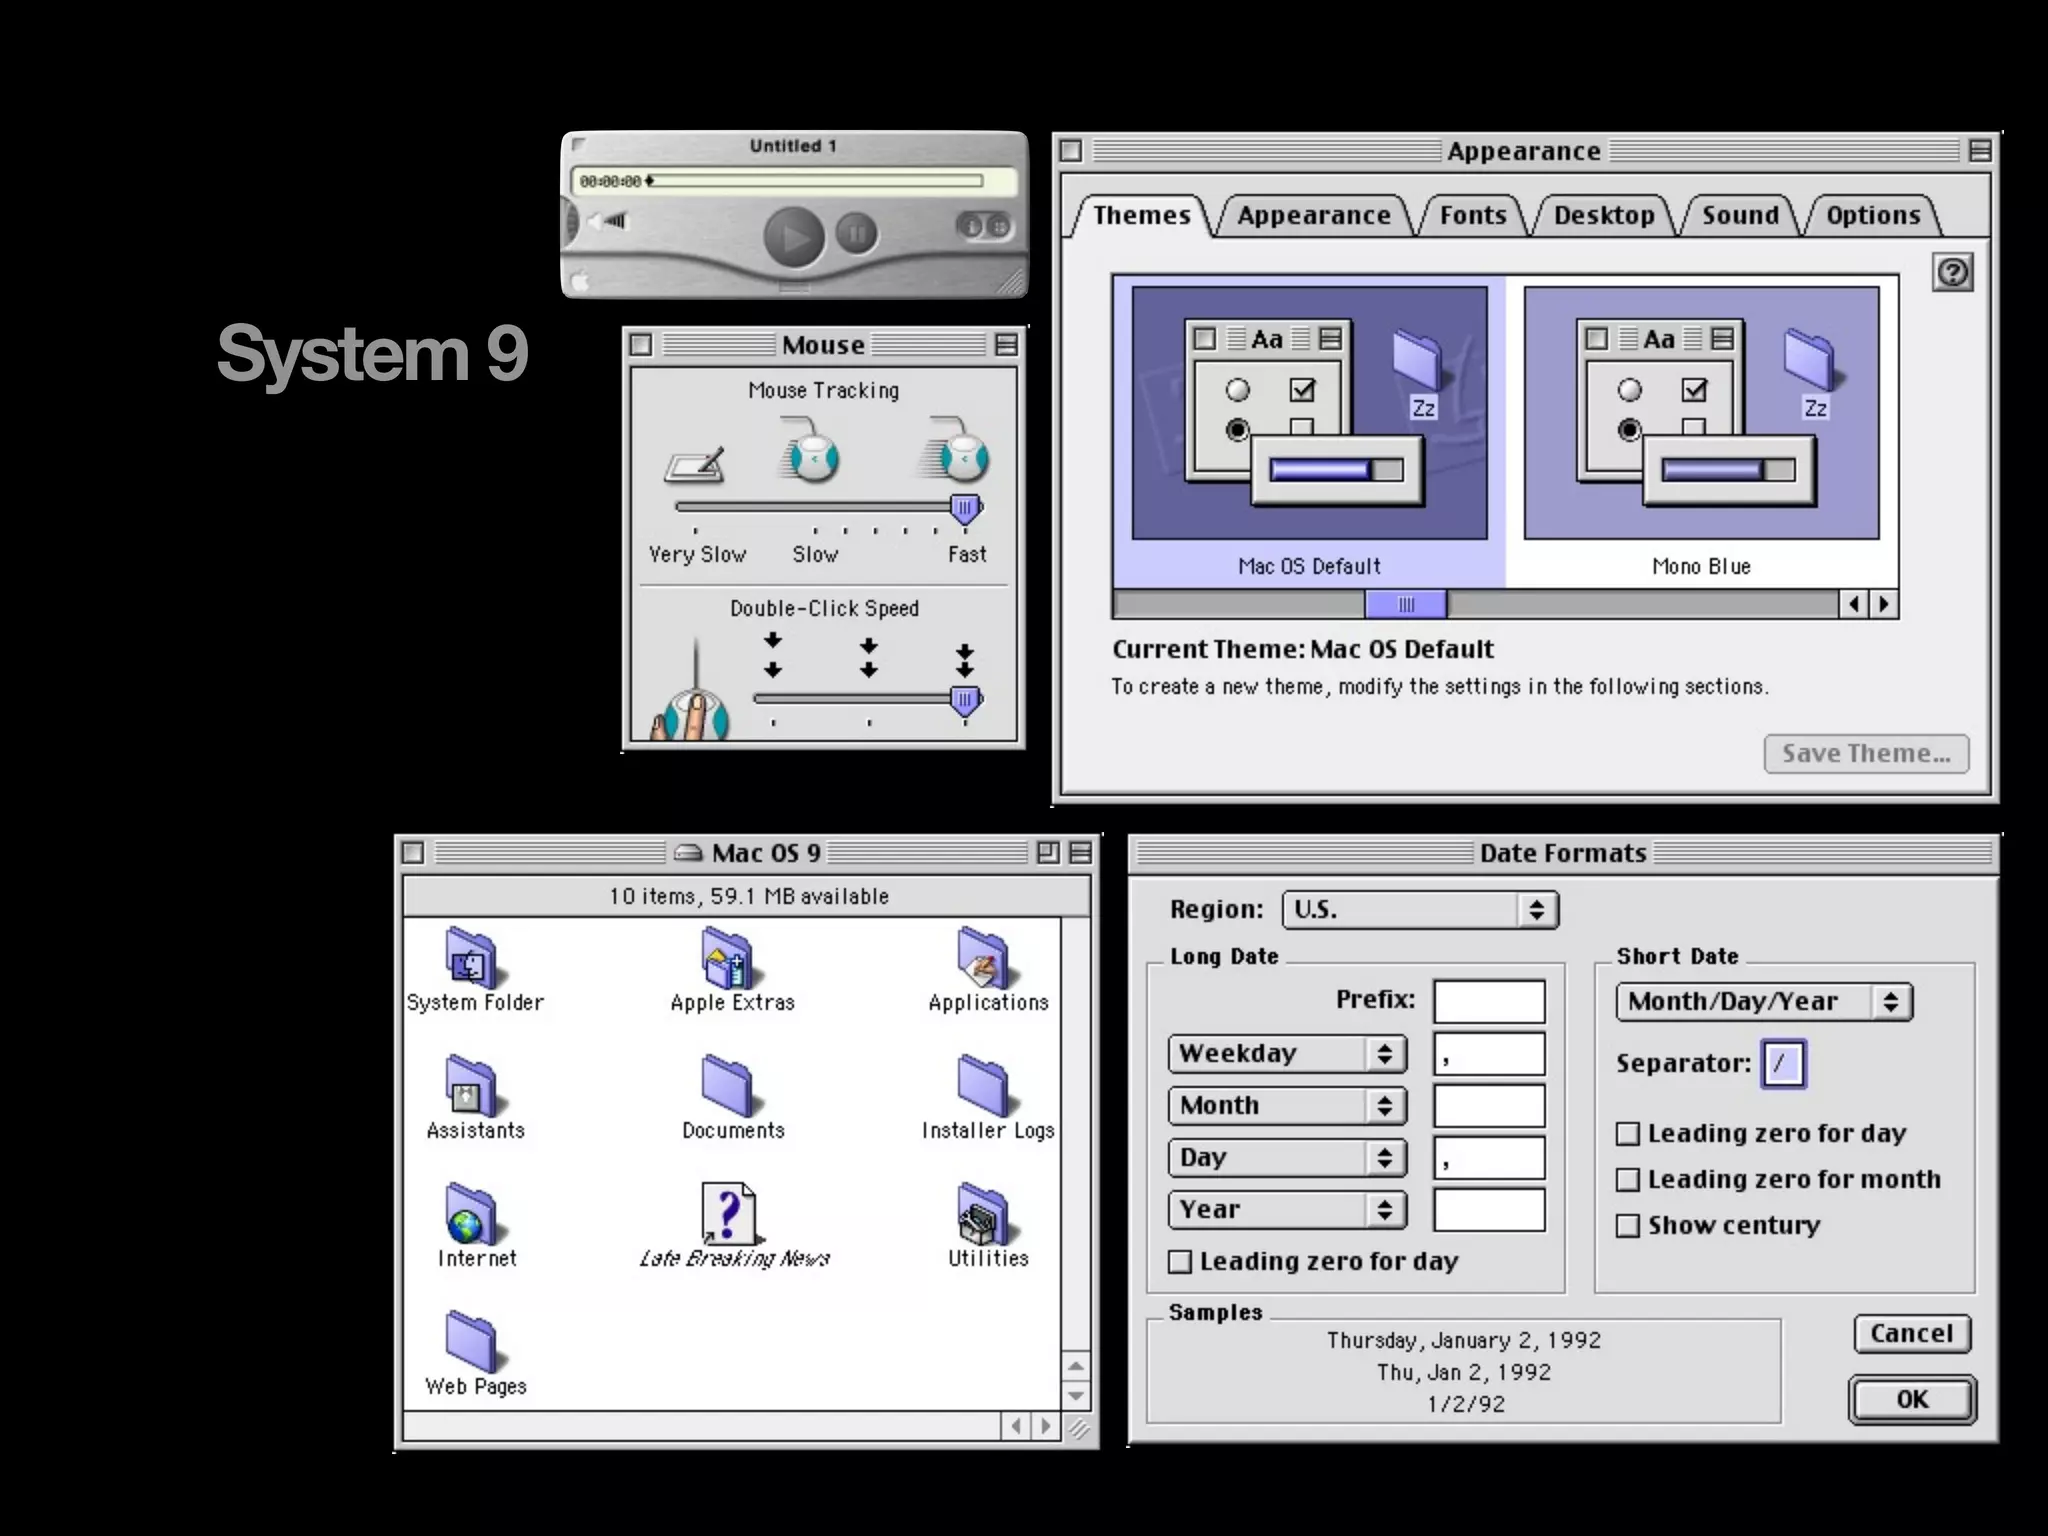Click the Double-Click Speed slider thumb
This screenshot has width=2048, height=1536.
coord(964,701)
